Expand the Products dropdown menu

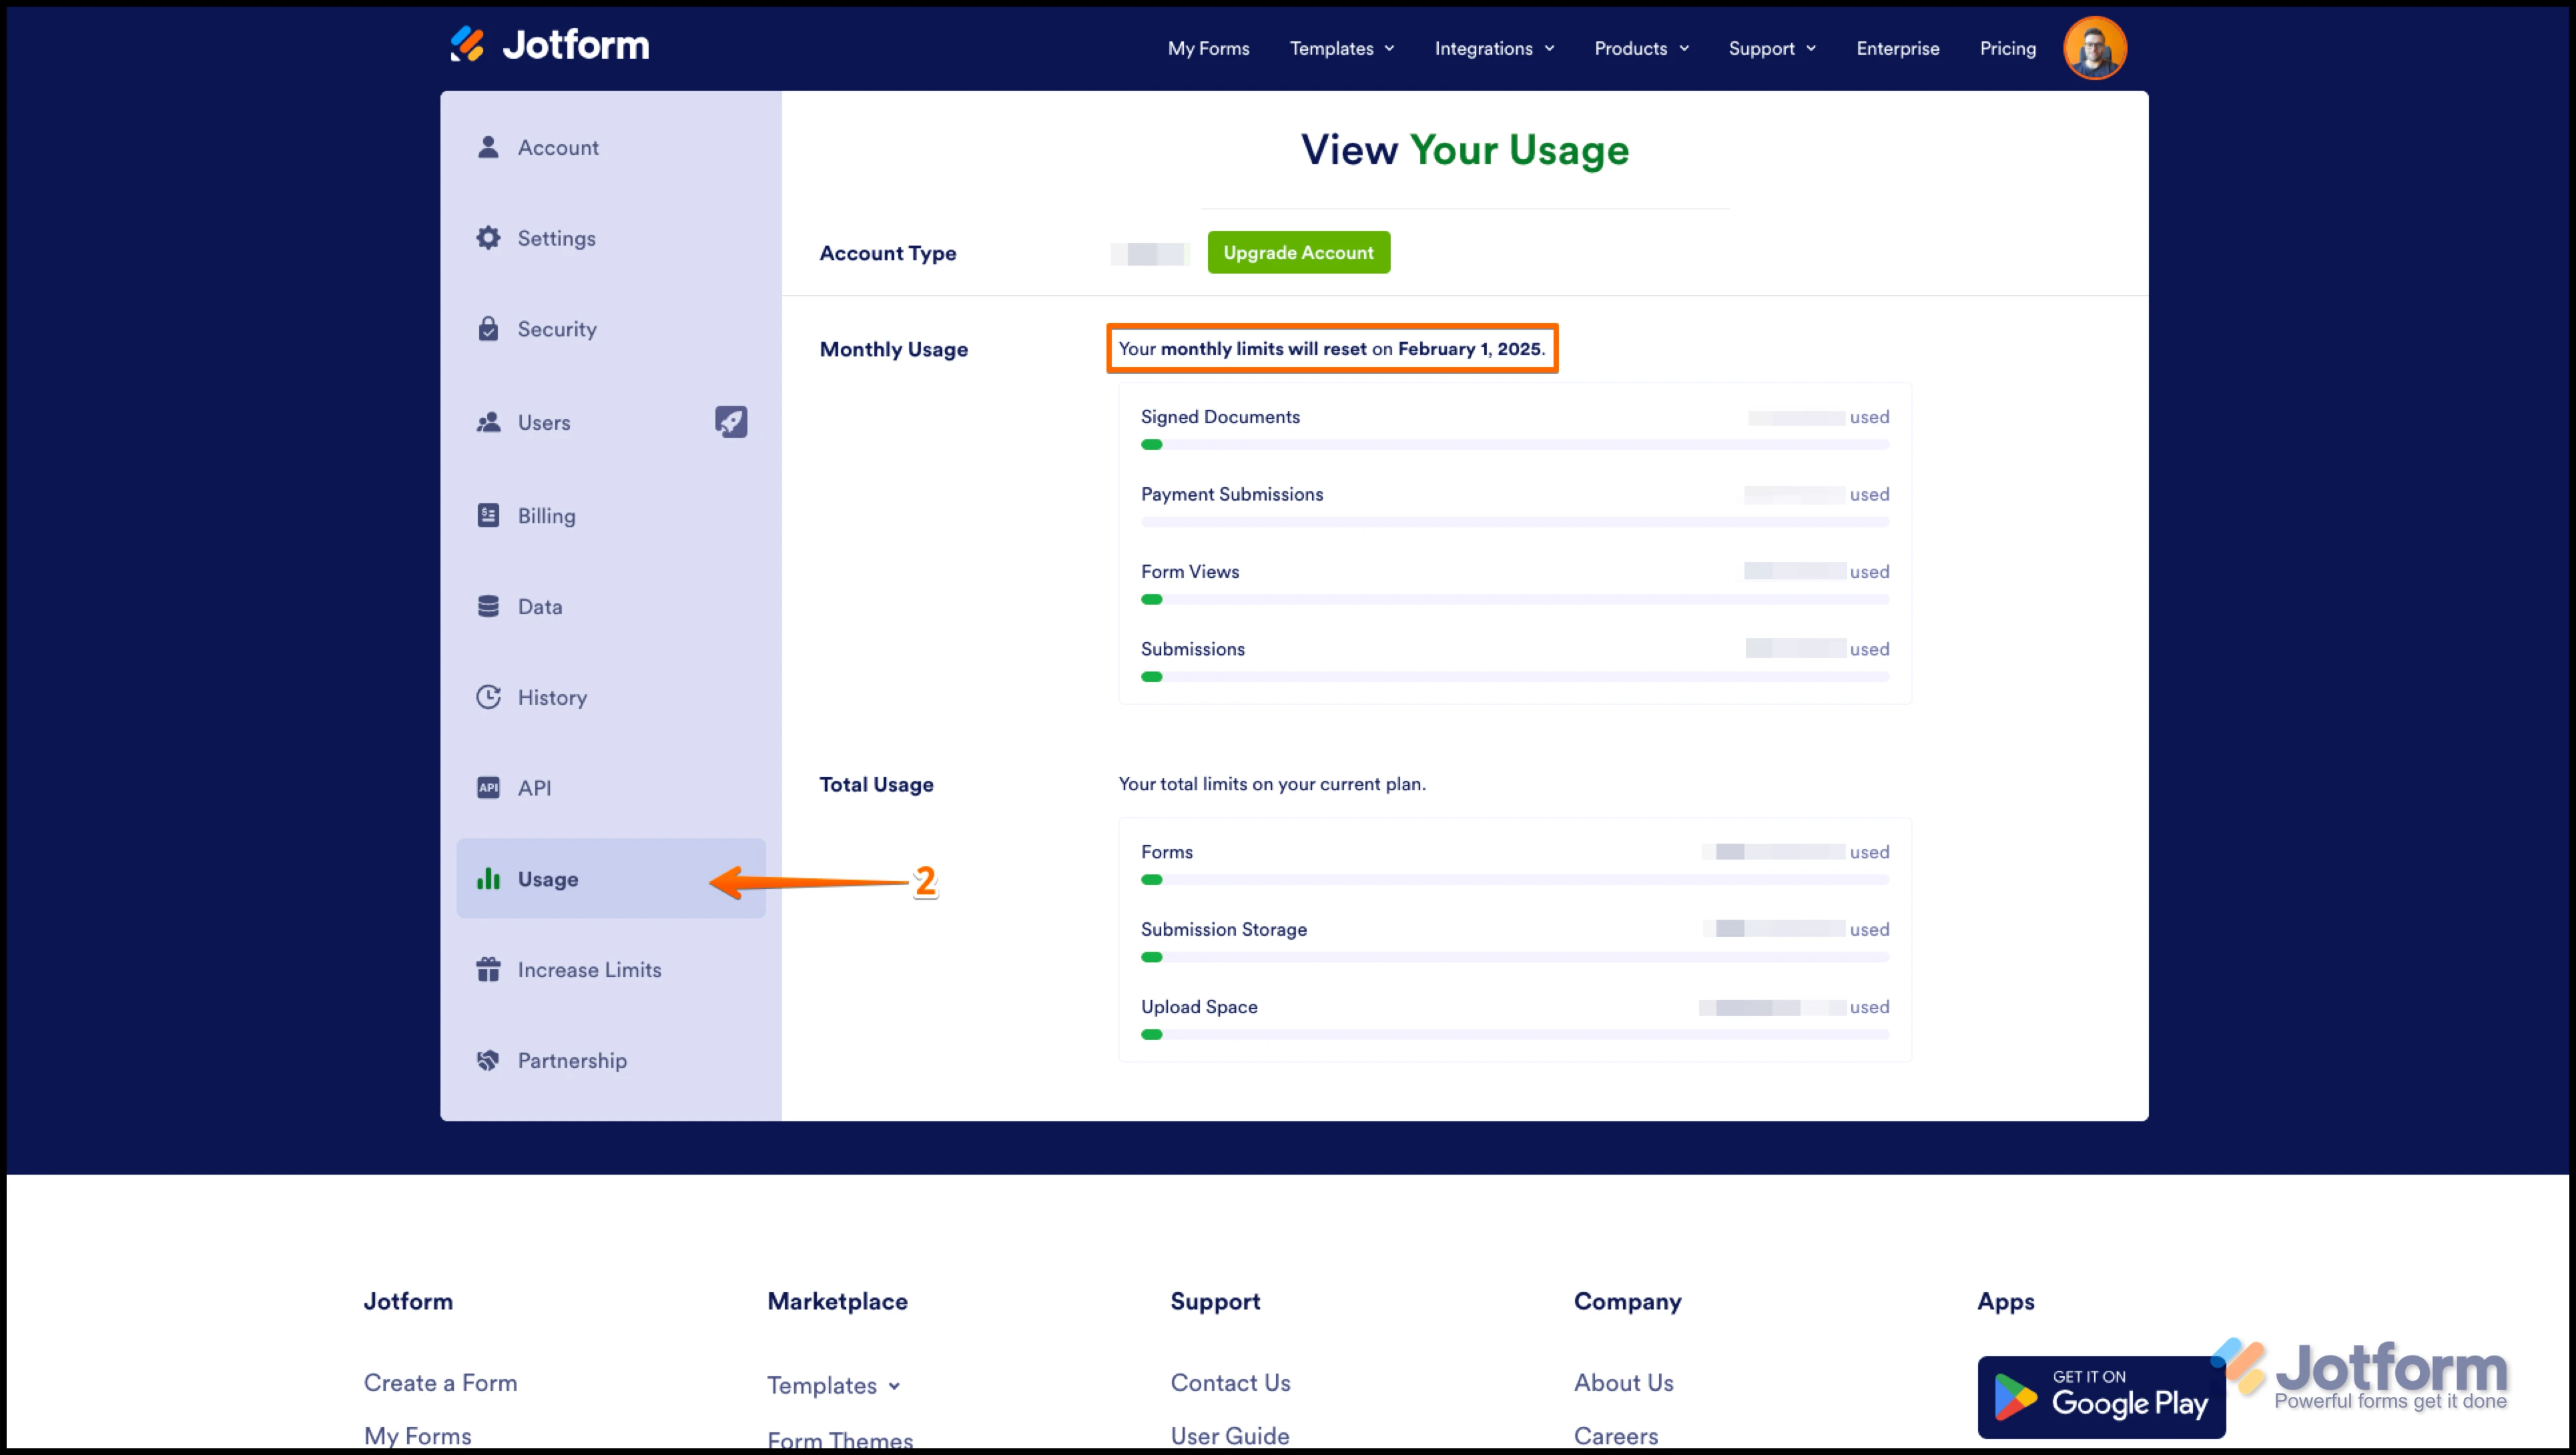click(1641, 48)
